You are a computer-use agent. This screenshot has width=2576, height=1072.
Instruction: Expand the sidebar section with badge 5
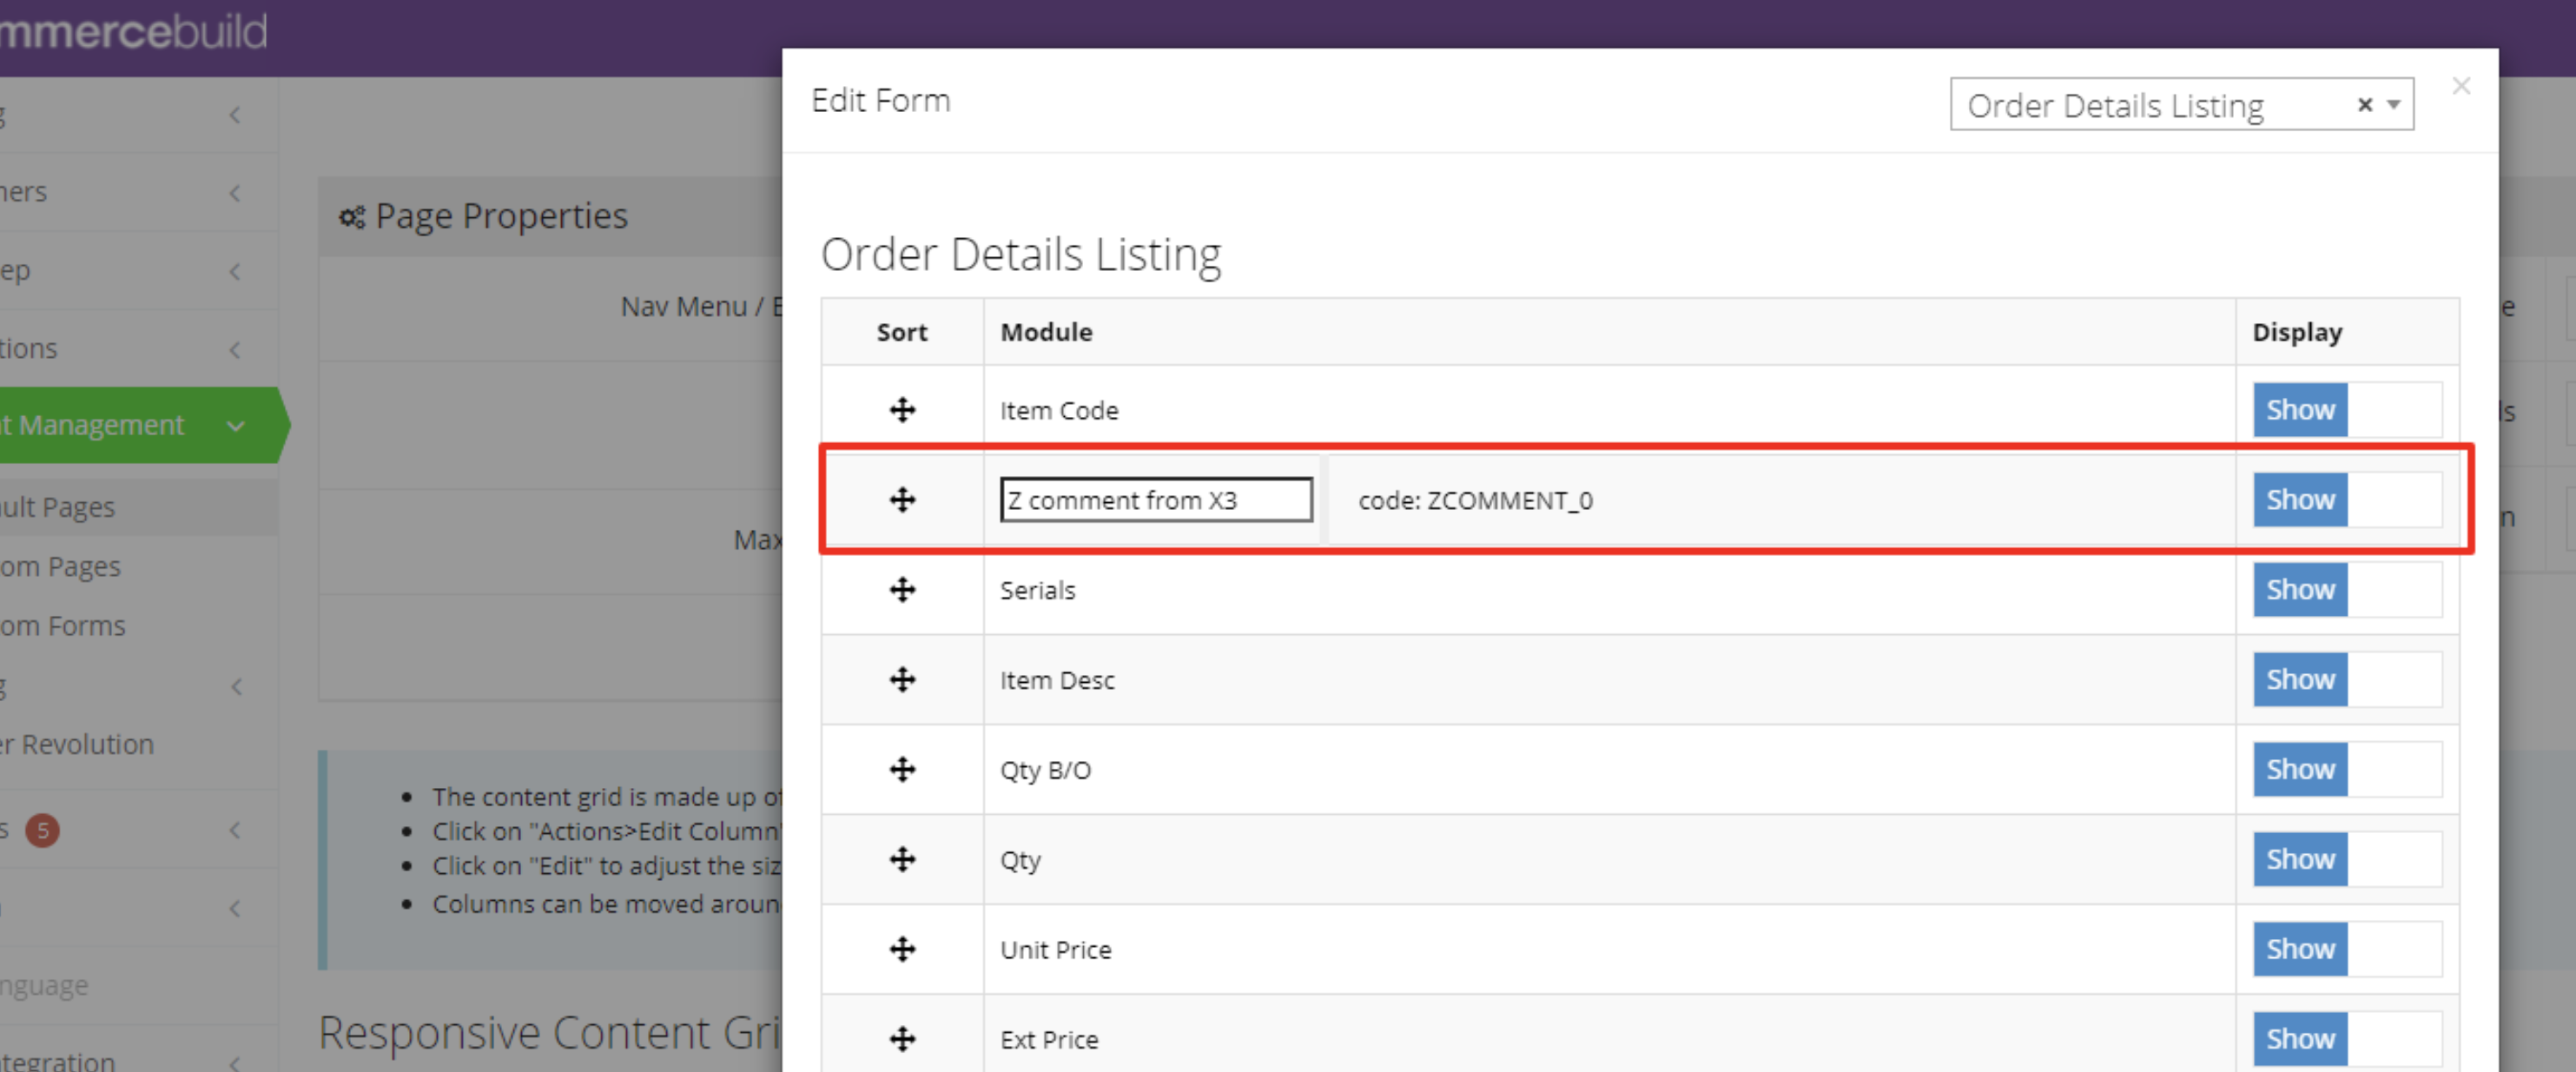coord(235,830)
